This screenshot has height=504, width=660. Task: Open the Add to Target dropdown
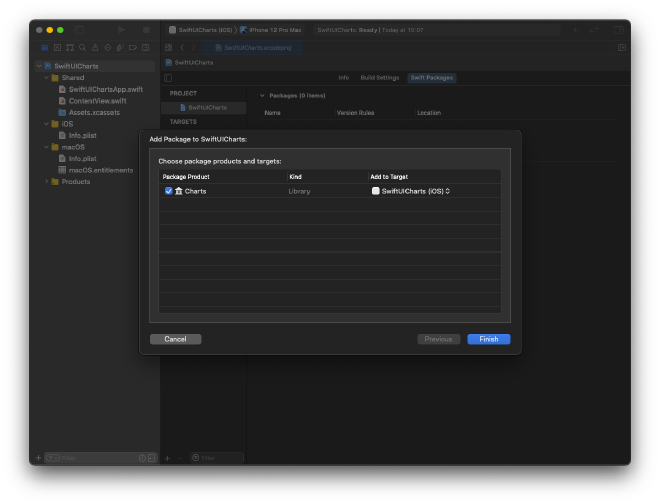click(x=447, y=190)
